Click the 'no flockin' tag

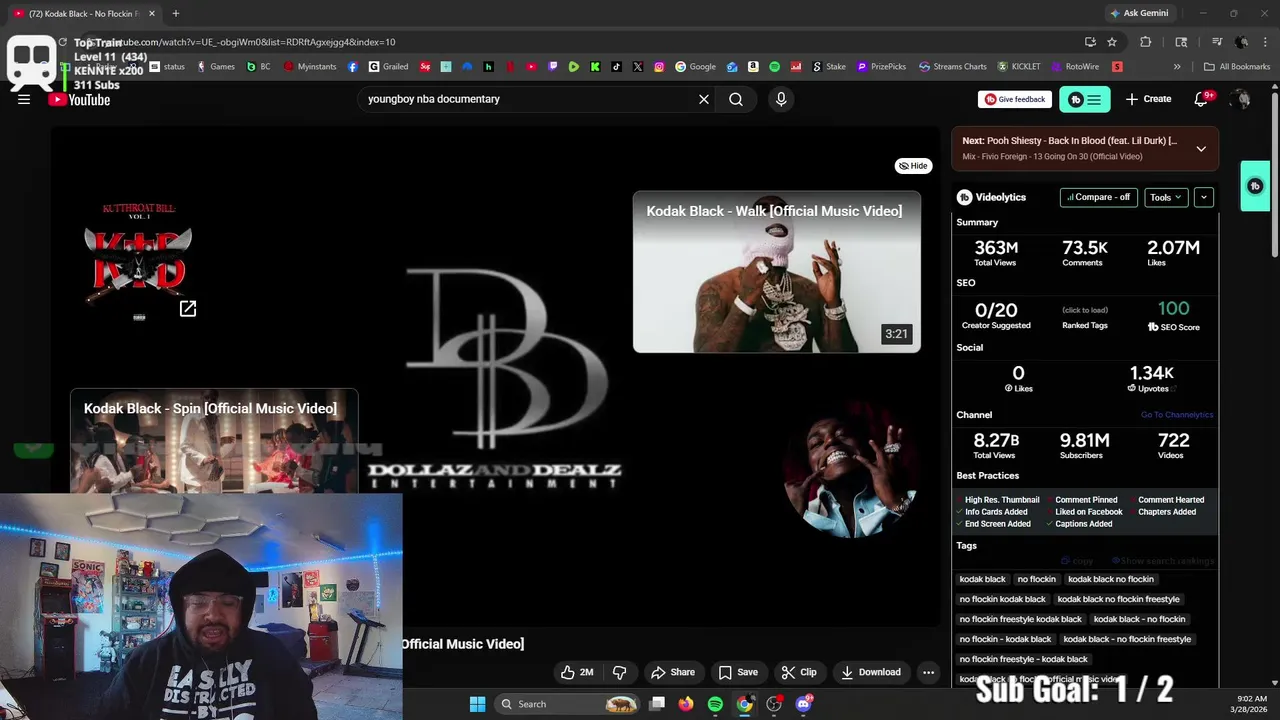point(1036,579)
